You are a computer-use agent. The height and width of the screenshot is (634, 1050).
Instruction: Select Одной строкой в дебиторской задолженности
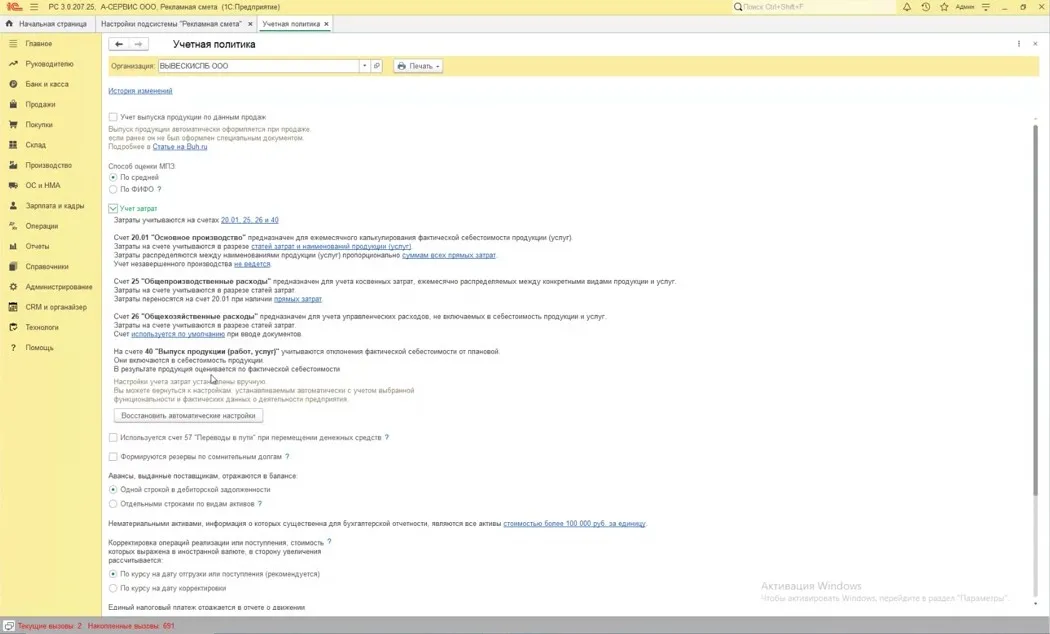click(113, 489)
